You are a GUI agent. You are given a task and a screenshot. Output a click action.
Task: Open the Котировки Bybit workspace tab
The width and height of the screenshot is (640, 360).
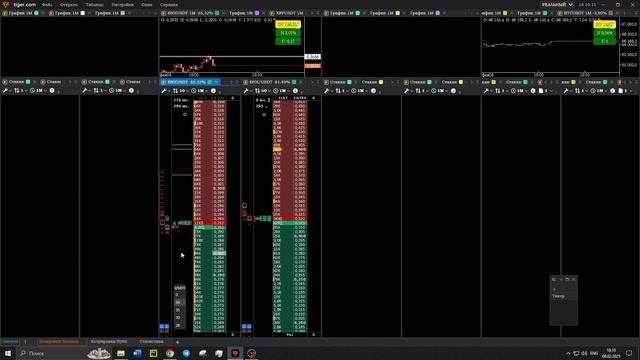109,342
